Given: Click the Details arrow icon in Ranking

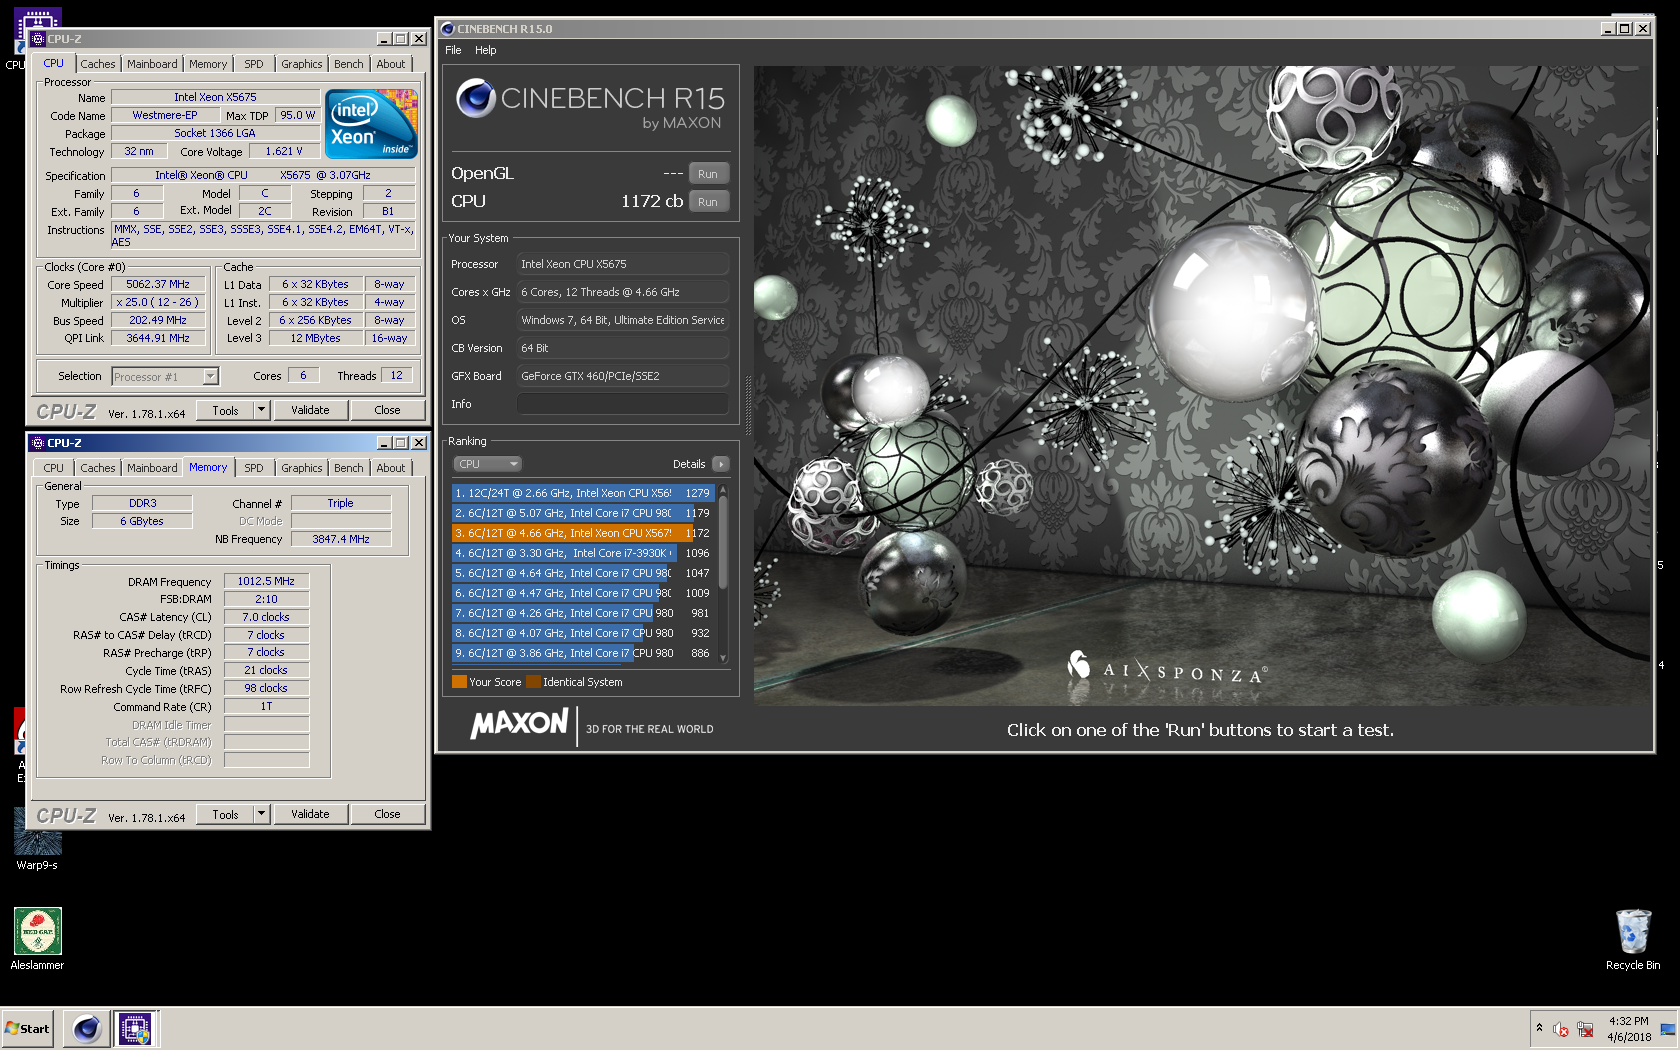Looking at the screenshot, I should (721, 464).
